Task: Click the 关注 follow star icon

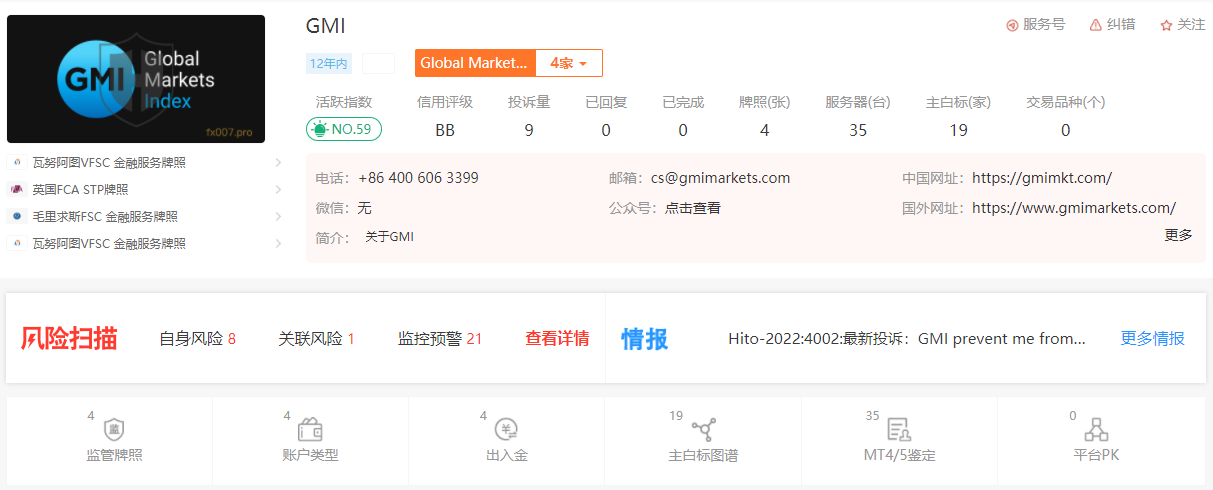Action: (x=1166, y=25)
